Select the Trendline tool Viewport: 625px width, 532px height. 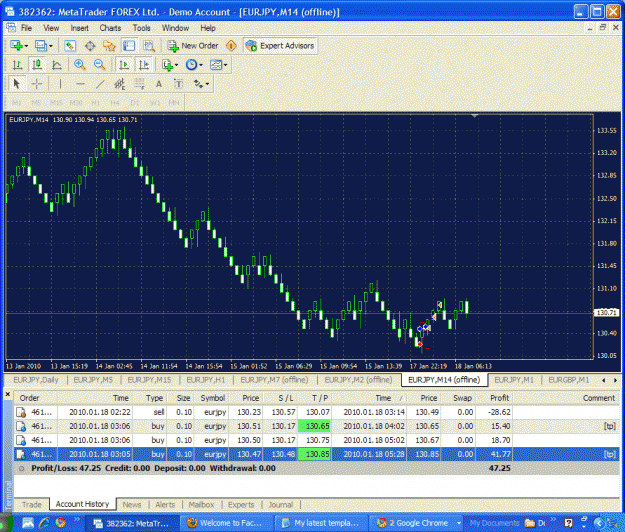(100, 84)
